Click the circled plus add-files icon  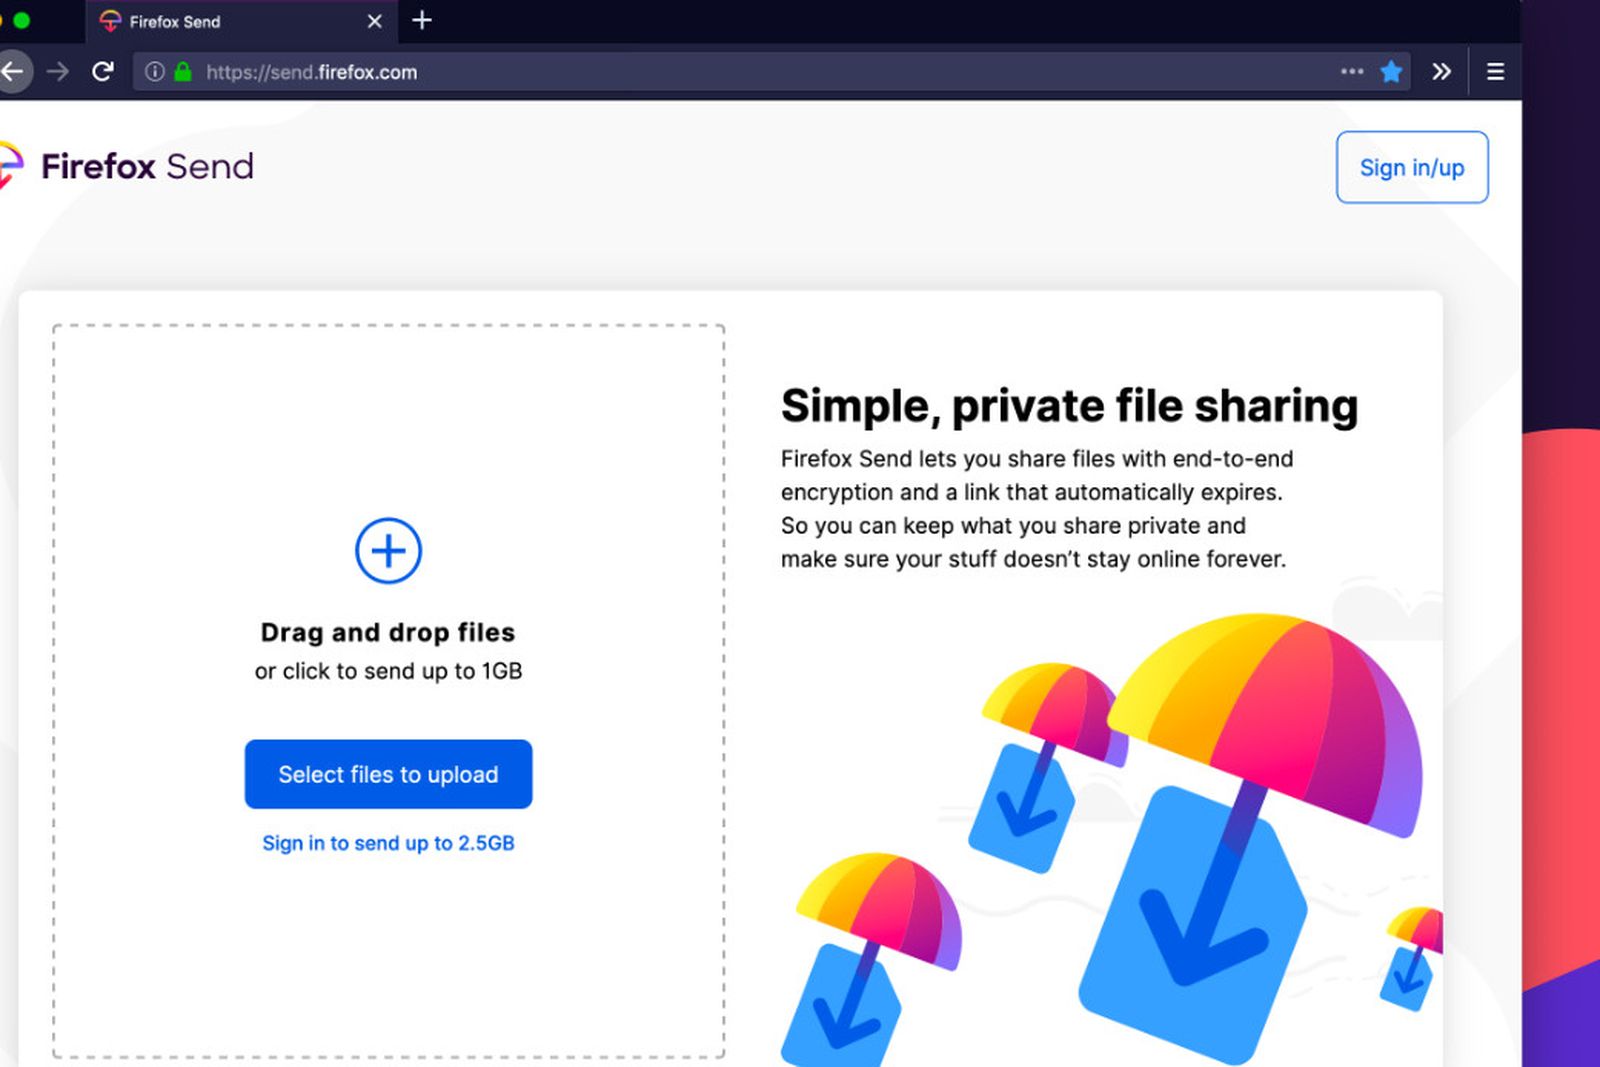388,550
